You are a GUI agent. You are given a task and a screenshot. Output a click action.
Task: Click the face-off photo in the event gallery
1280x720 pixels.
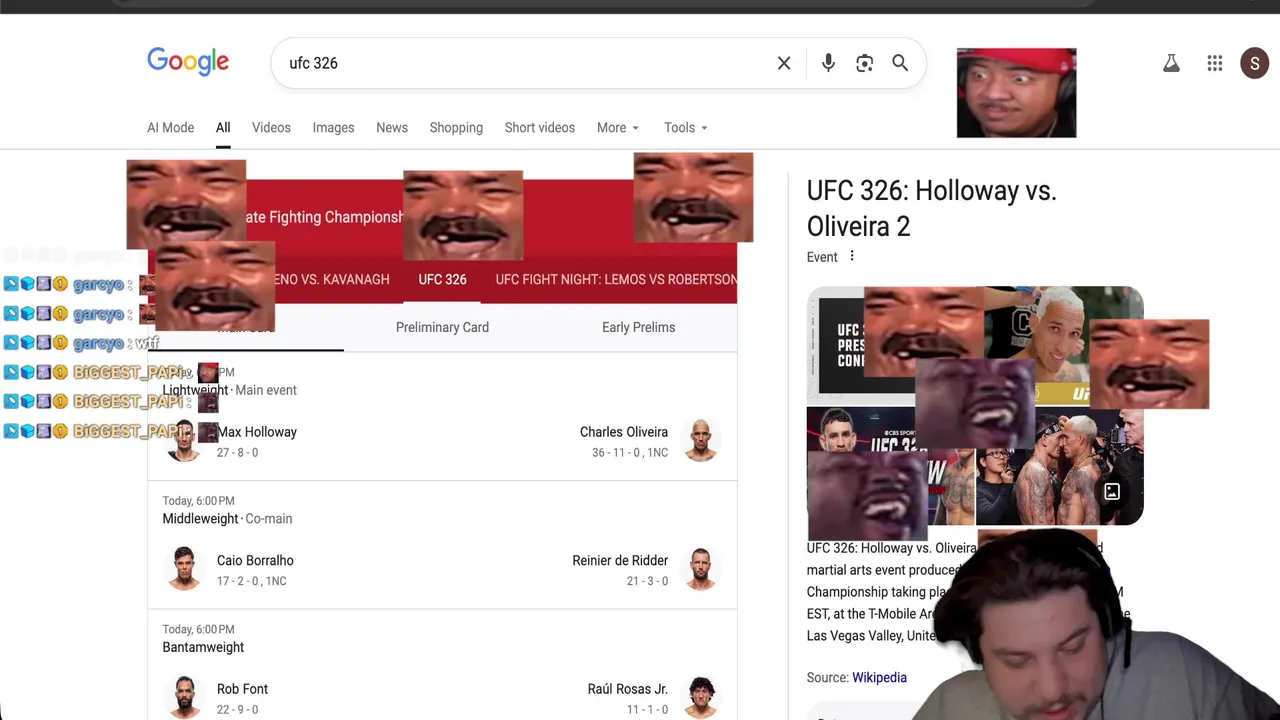point(1059,466)
